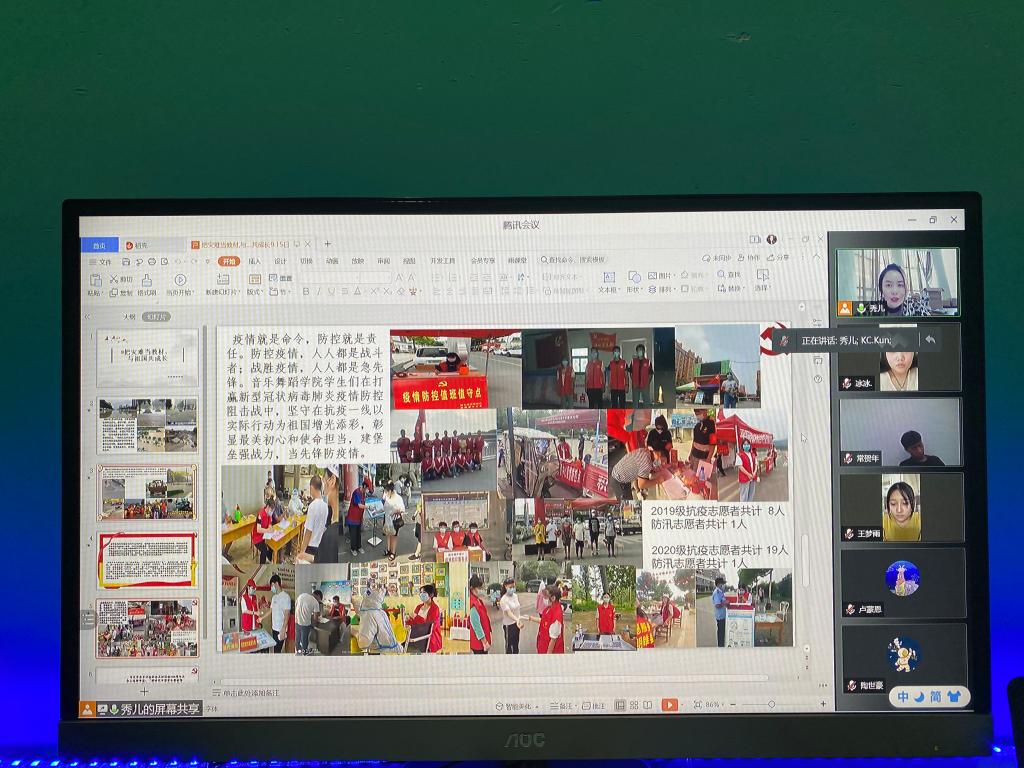This screenshot has height=768, width=1024.
Task: Toggle Comments (批注) in status bar
Action: [594, 706]
